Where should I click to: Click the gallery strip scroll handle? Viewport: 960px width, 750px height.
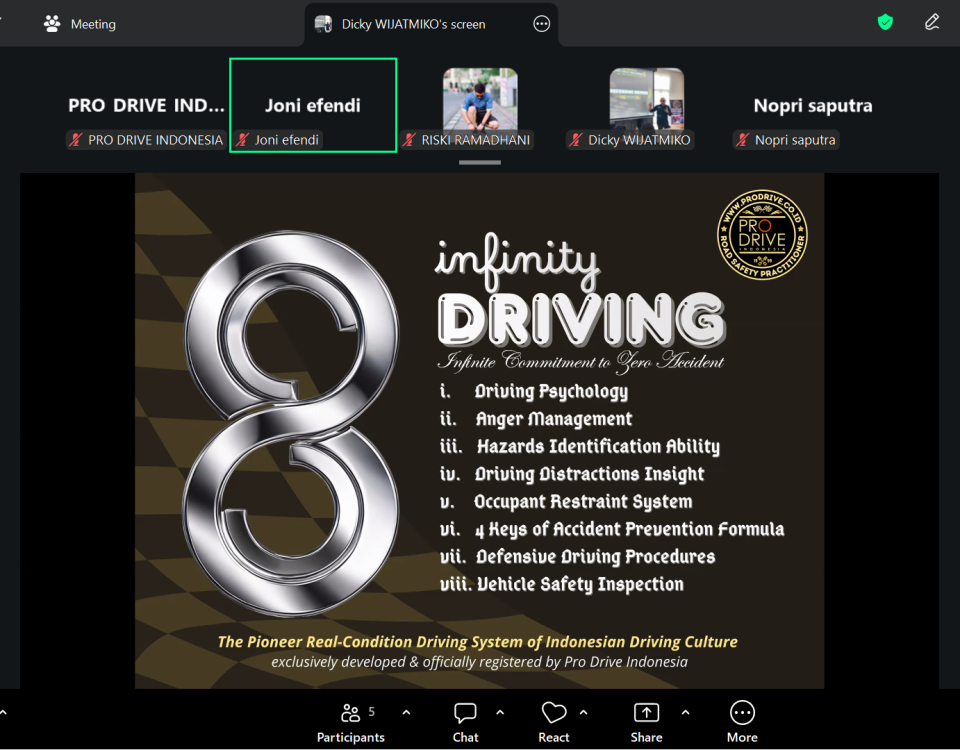(480, 162)
